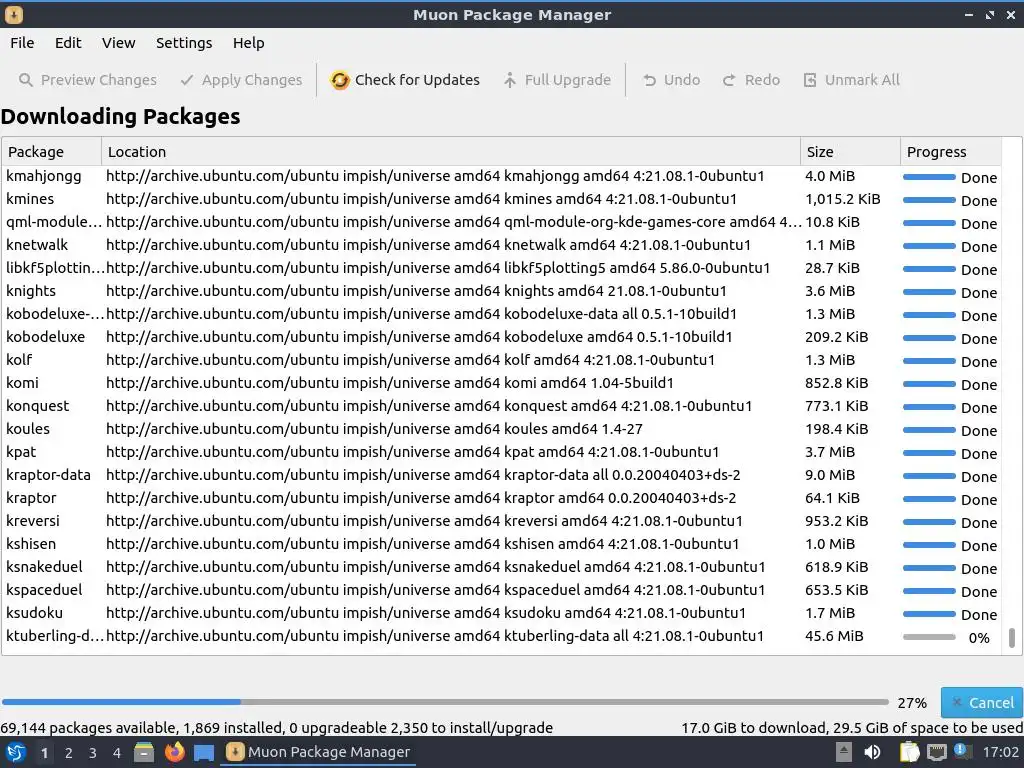Screen dimensions: 1024x768
Task: Click the libkf5plotting5 location text
Action: (x=438, y=268)
